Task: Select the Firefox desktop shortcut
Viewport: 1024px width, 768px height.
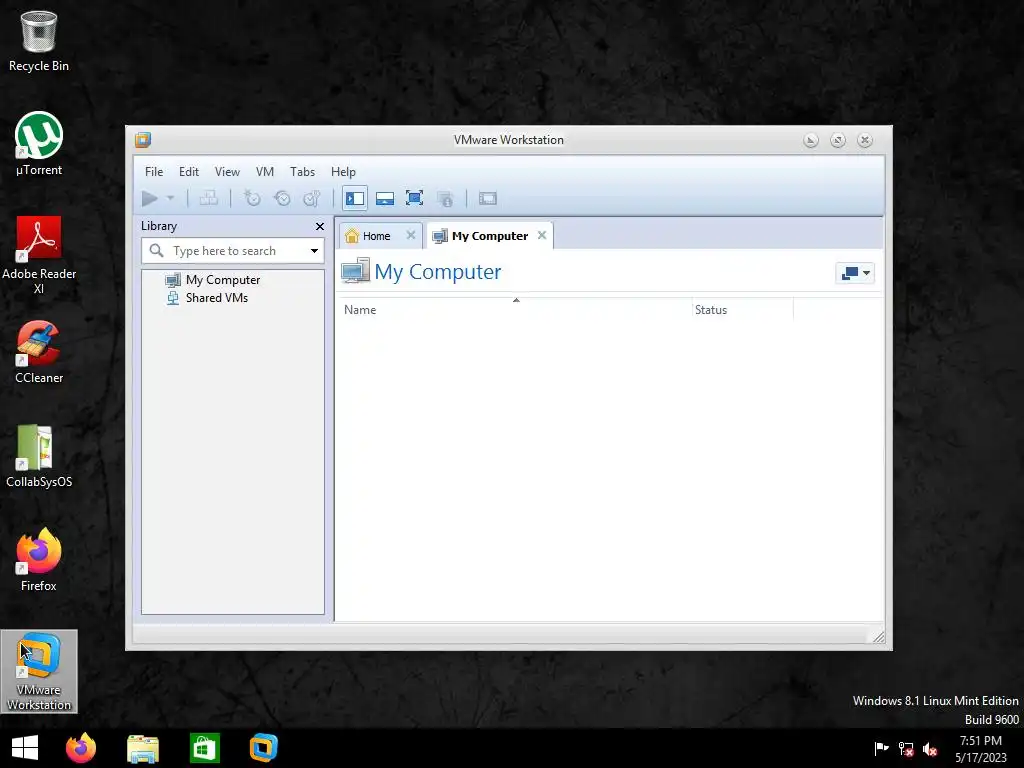Action: pyautogui.click(x=39, y=560)
